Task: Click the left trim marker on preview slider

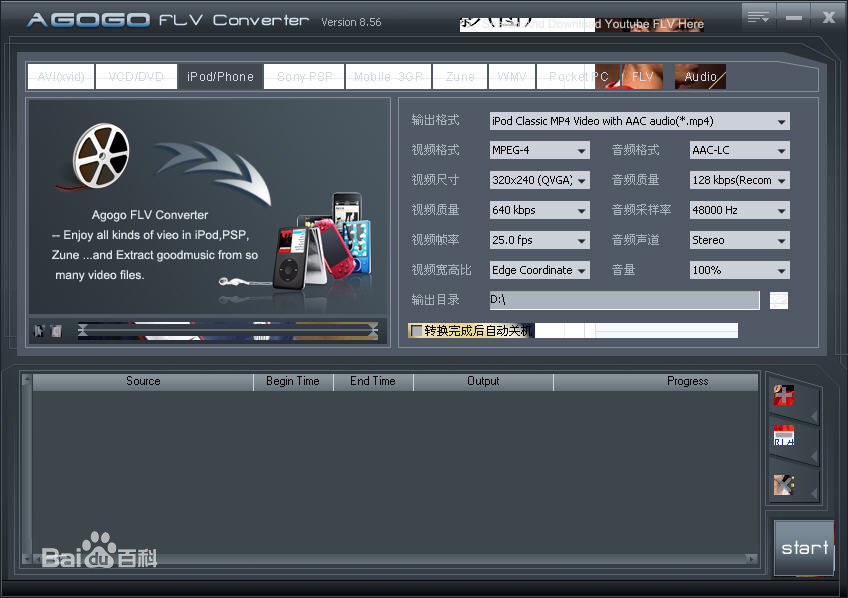Action: point(82,330)
